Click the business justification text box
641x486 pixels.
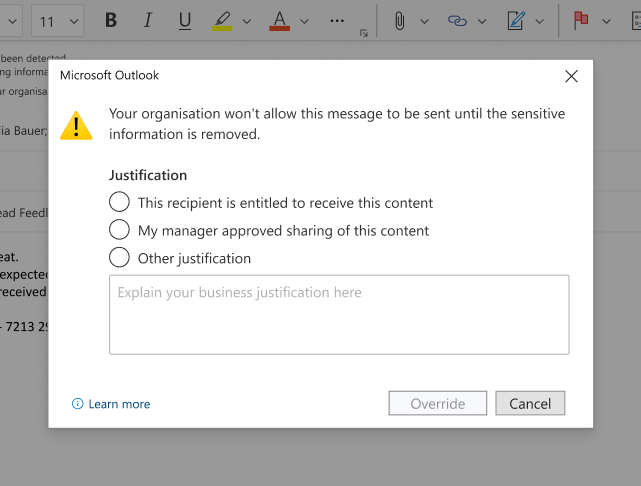pos(339,314)
